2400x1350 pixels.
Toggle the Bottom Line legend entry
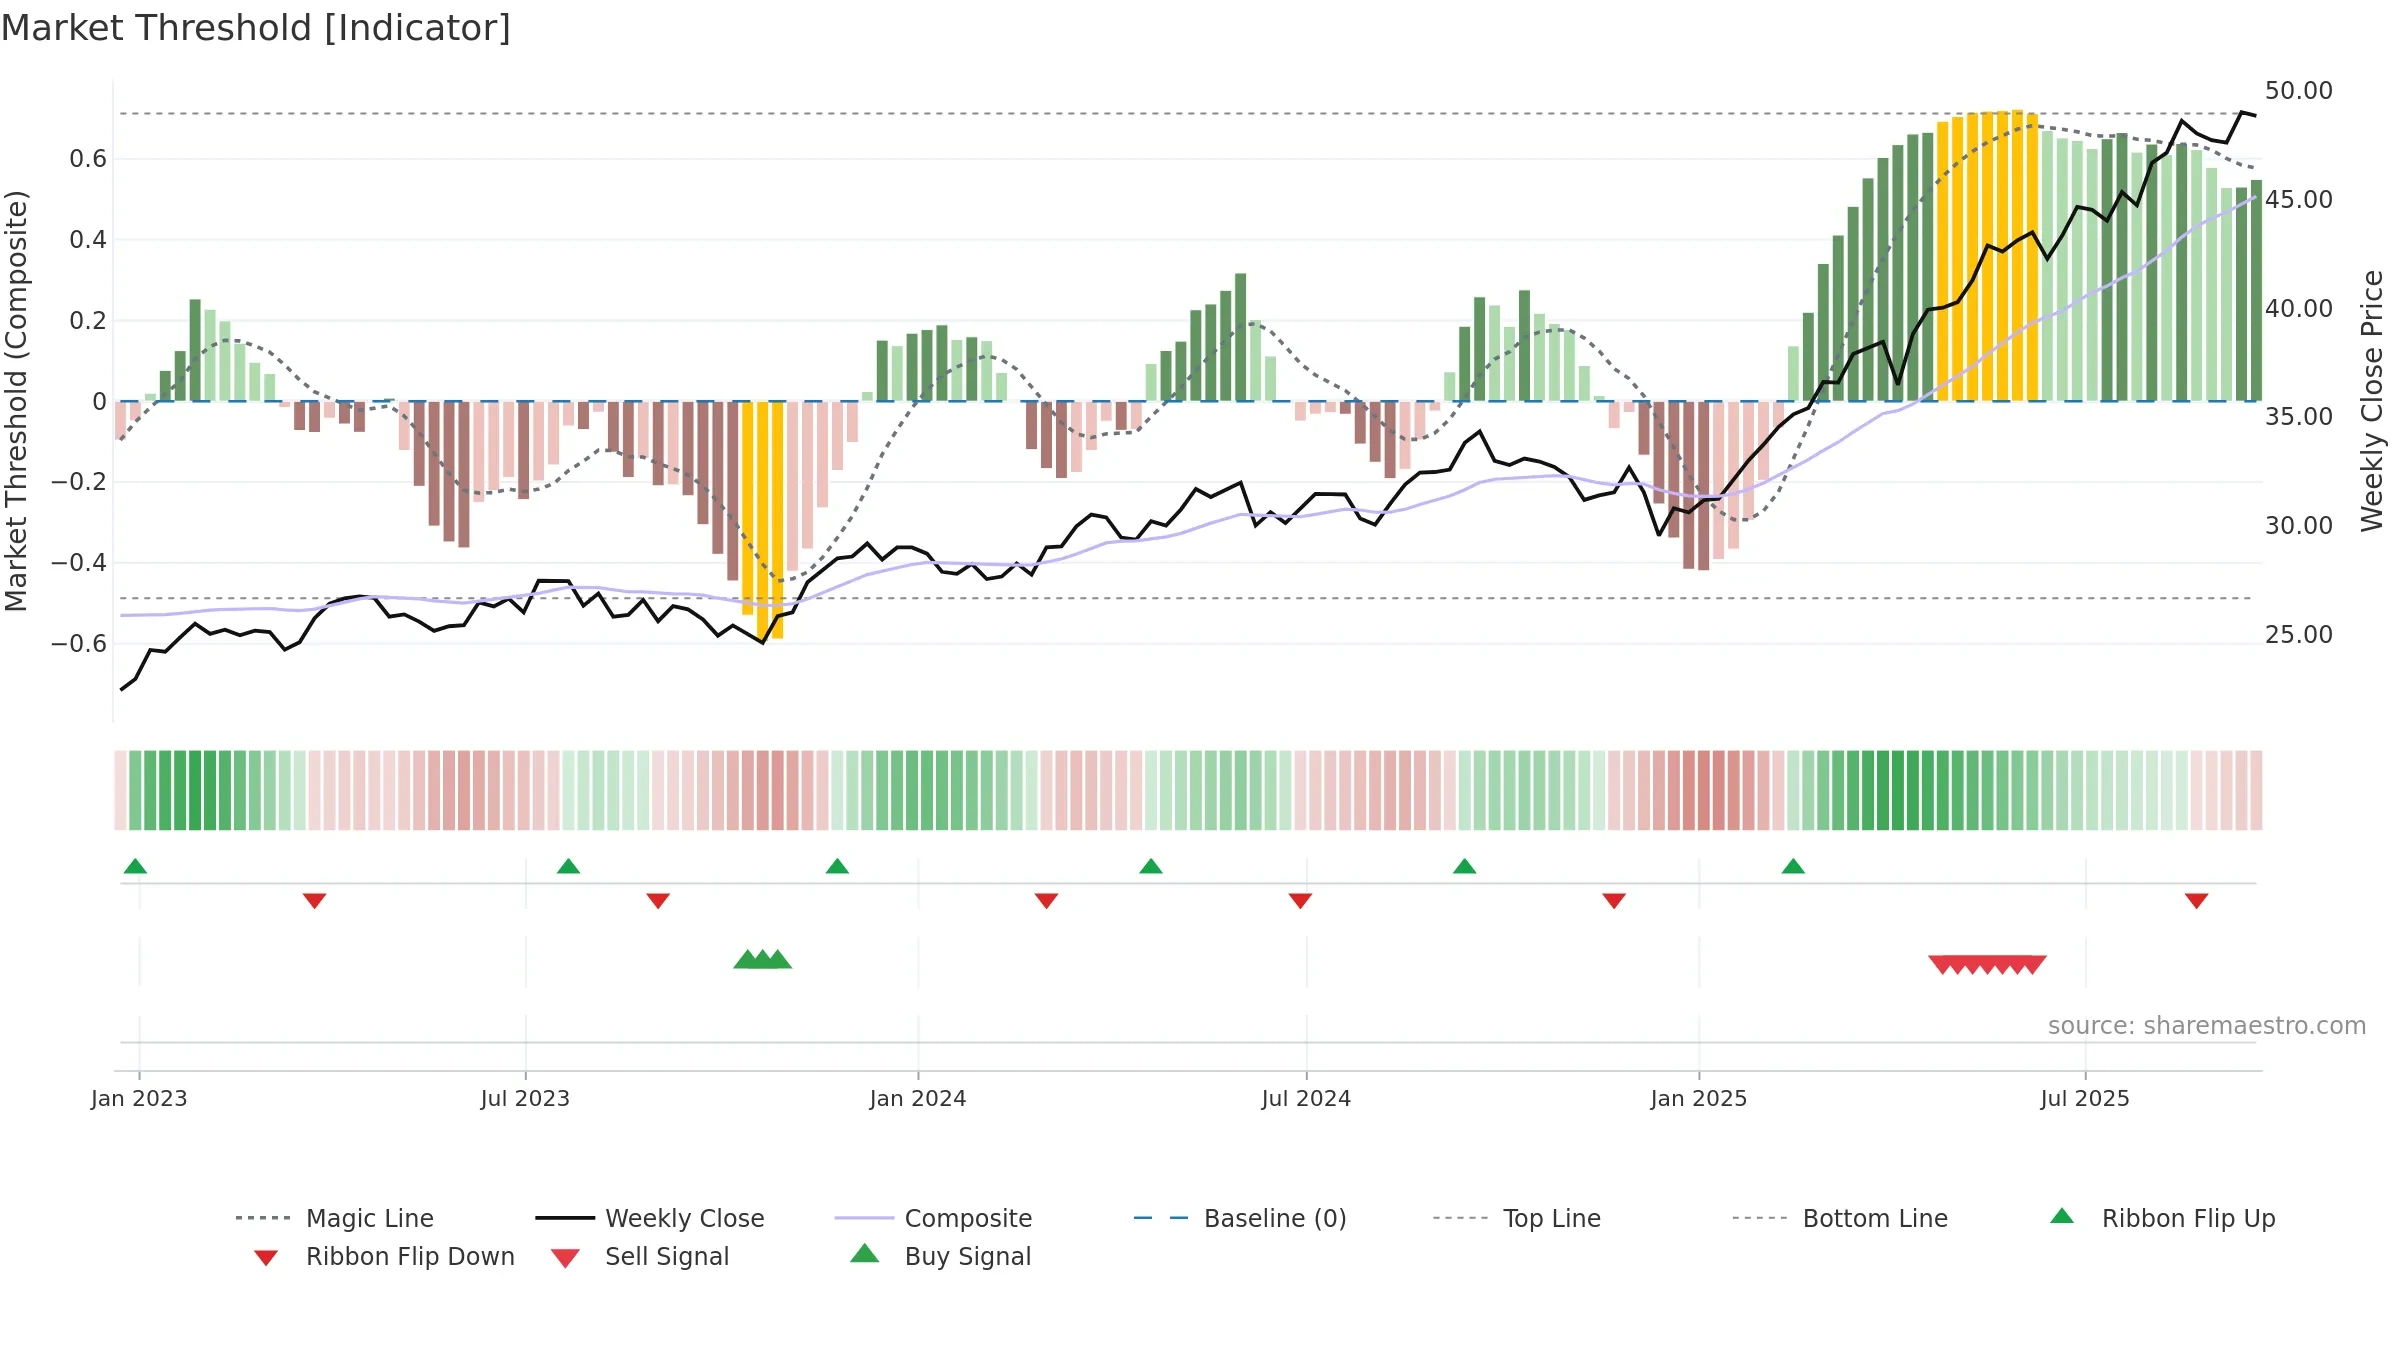pos(1840,1218)
